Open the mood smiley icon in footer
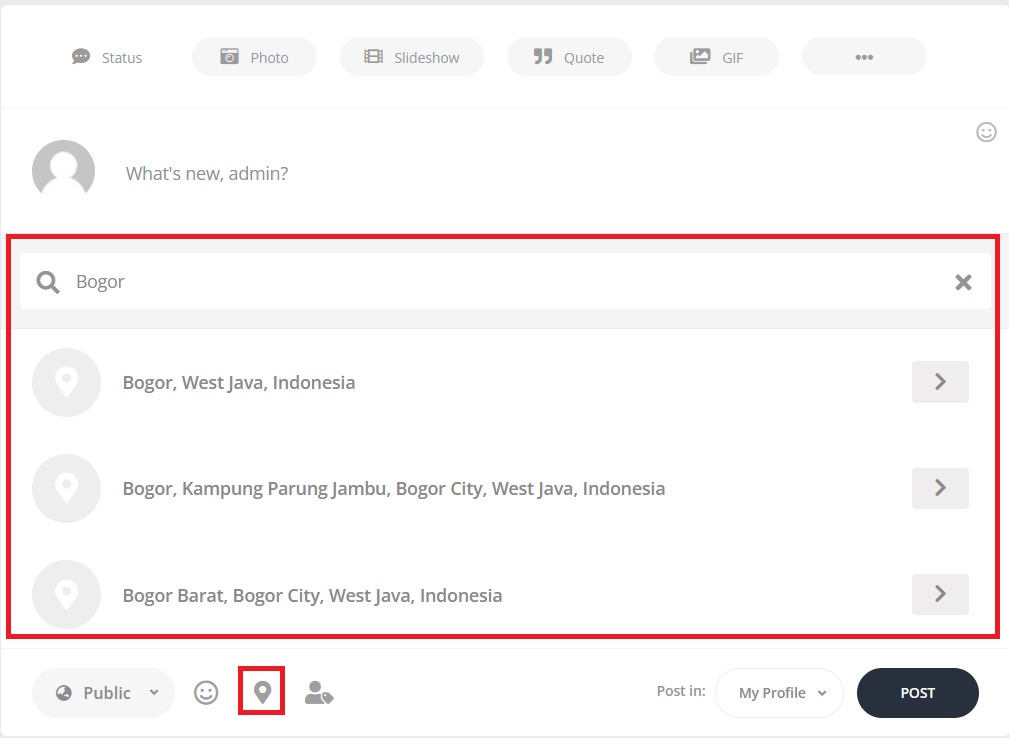This screenshot has height=738, width=1009. 206,693
